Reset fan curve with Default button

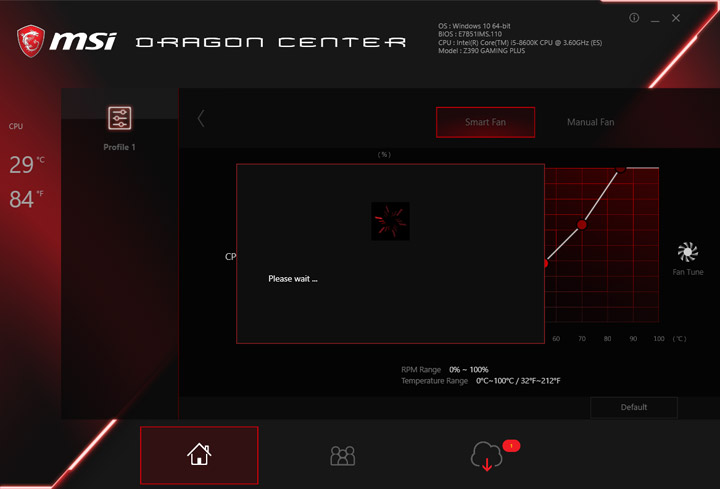coord(634,407)
